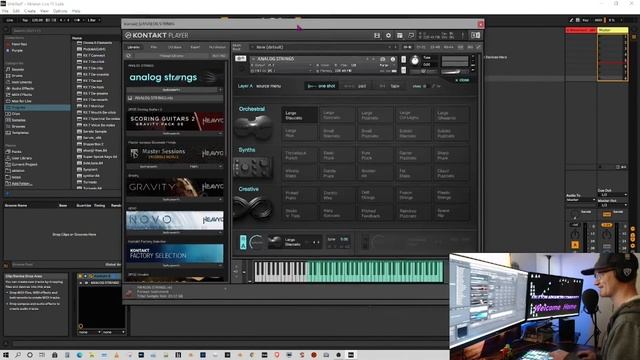Switch to the Libraries tab in Kontakt
Screen dimensions: 640x360
[133, 47]
